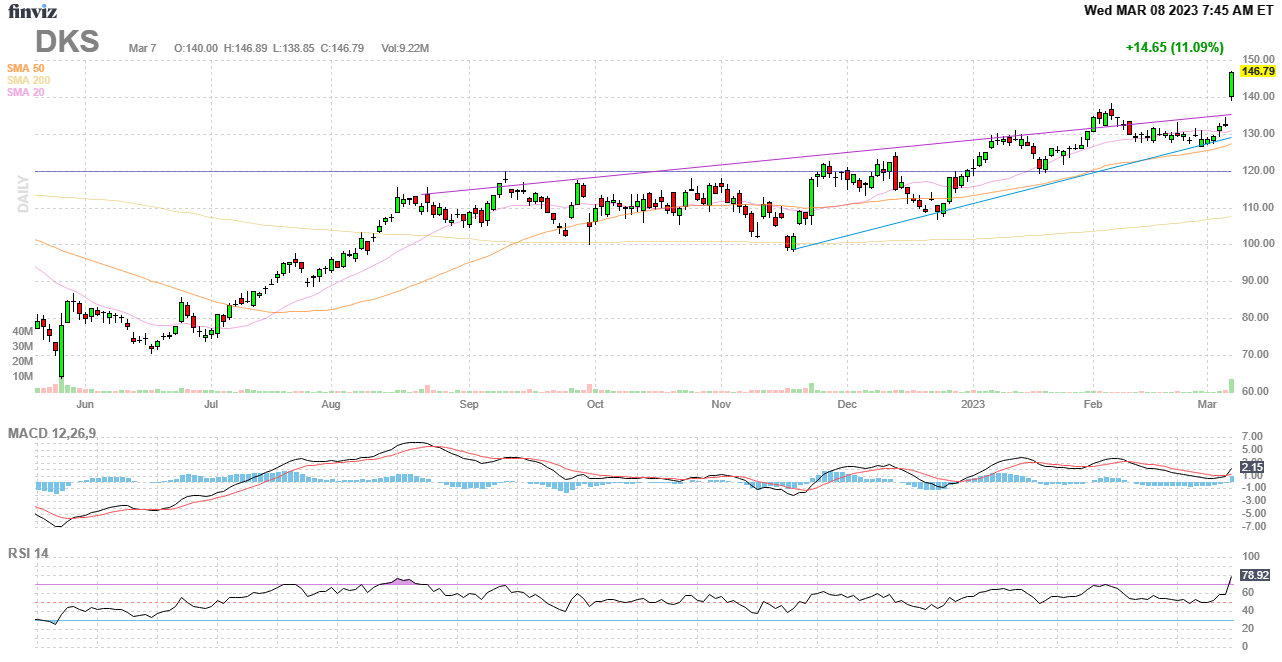Click the SMA 50 legend label
Screen dimensions: 1282x662
[x=25, y=68]
